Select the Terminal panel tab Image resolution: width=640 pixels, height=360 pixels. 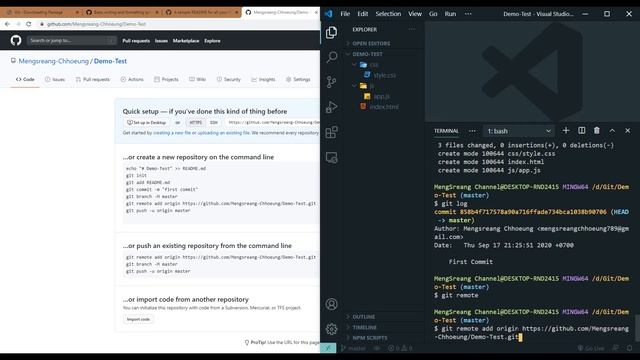[x=446, y=131]
